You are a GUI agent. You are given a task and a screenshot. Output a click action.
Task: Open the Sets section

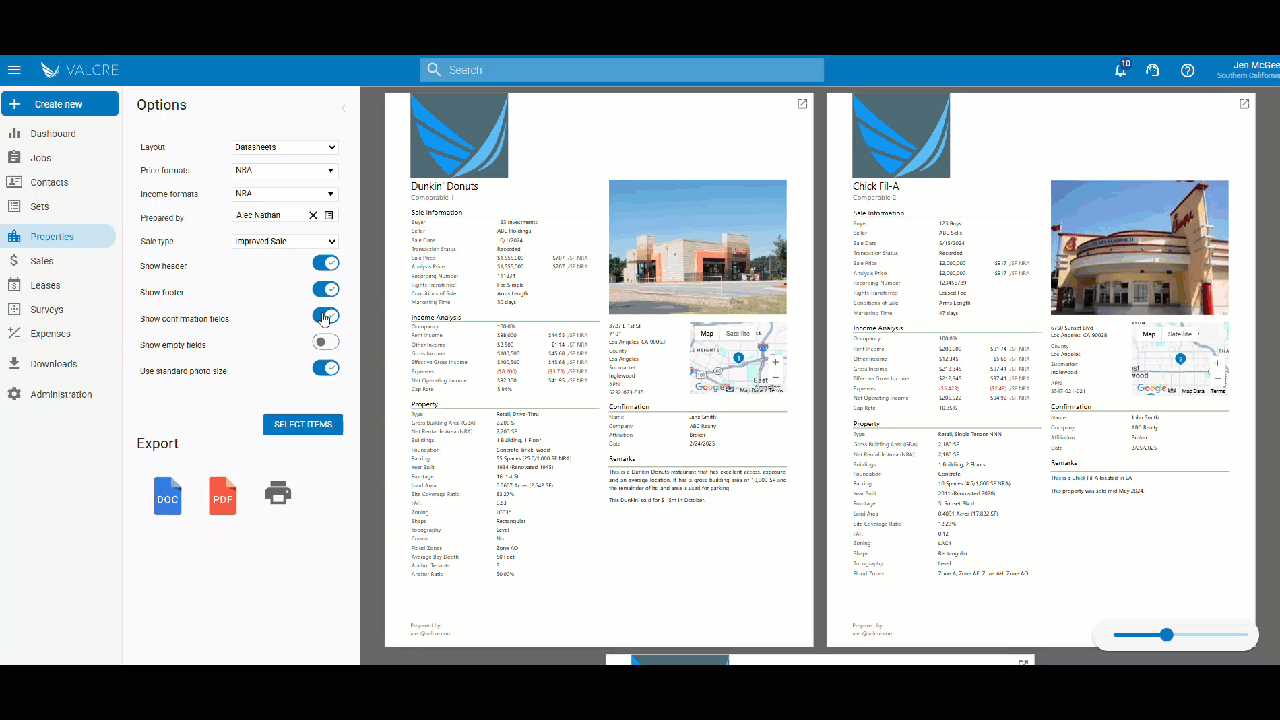[x=40, y=206]
